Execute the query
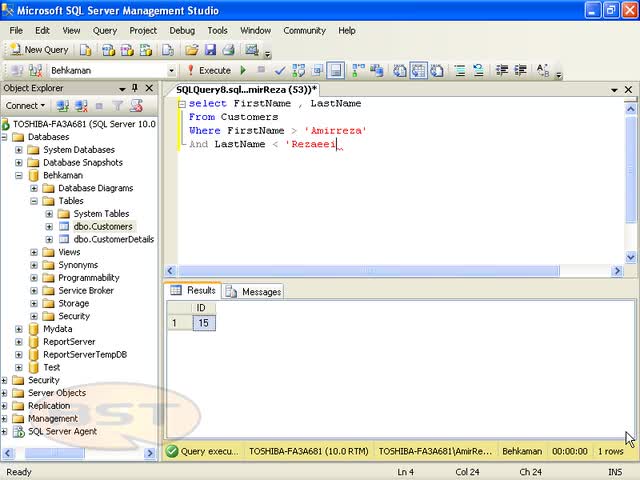 point(209,71)
